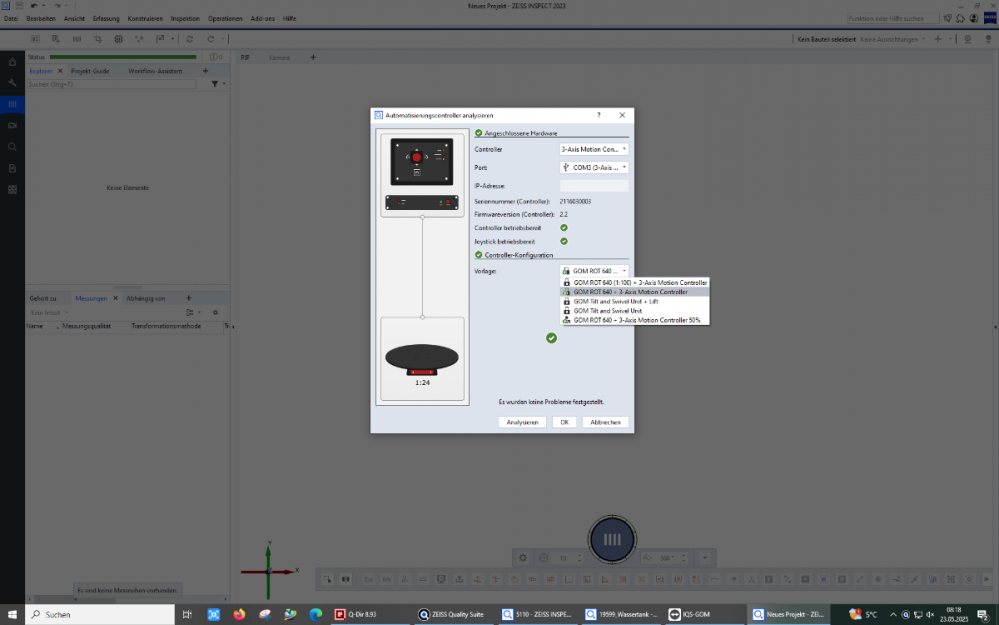Select the camera icon in left sidebar
Screen dimensions: 999x625
12,125
